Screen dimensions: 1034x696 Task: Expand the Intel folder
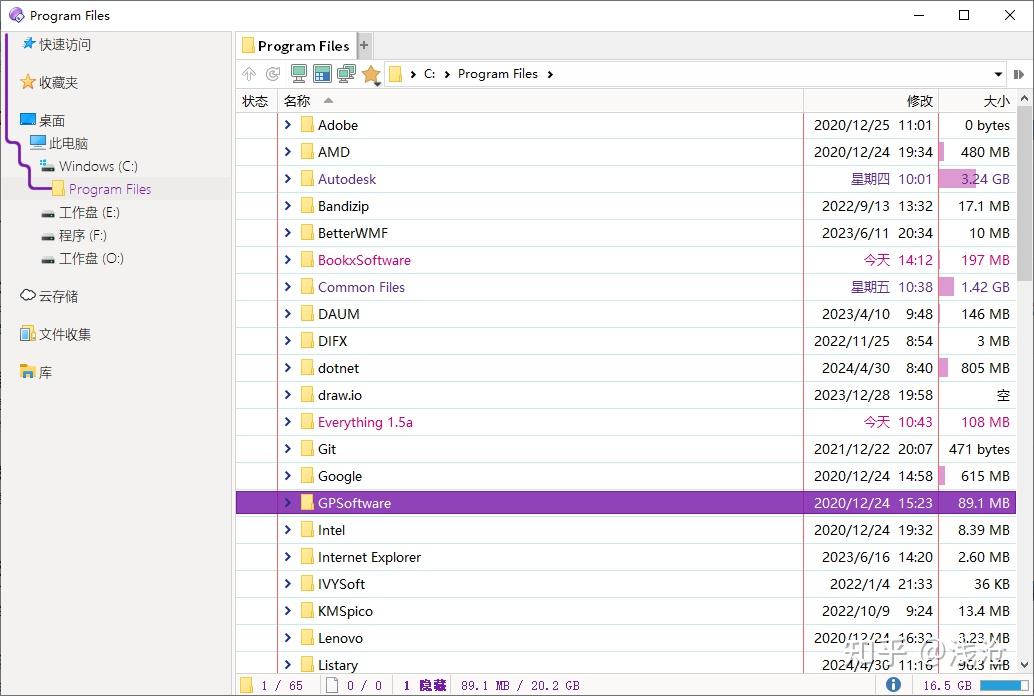[x=288, y=530]
